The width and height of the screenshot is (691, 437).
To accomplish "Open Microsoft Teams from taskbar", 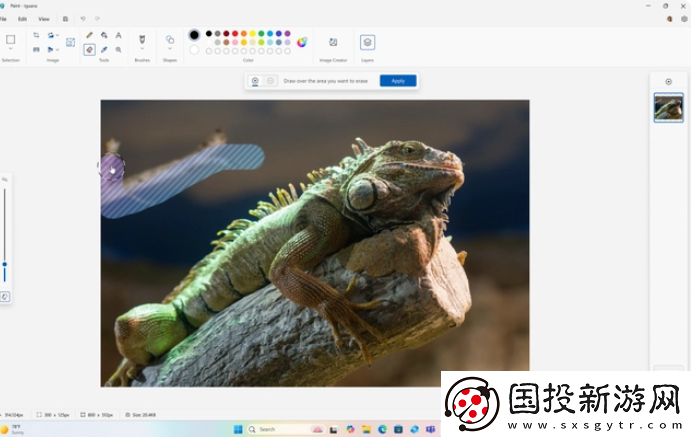I will click(431, 429).
